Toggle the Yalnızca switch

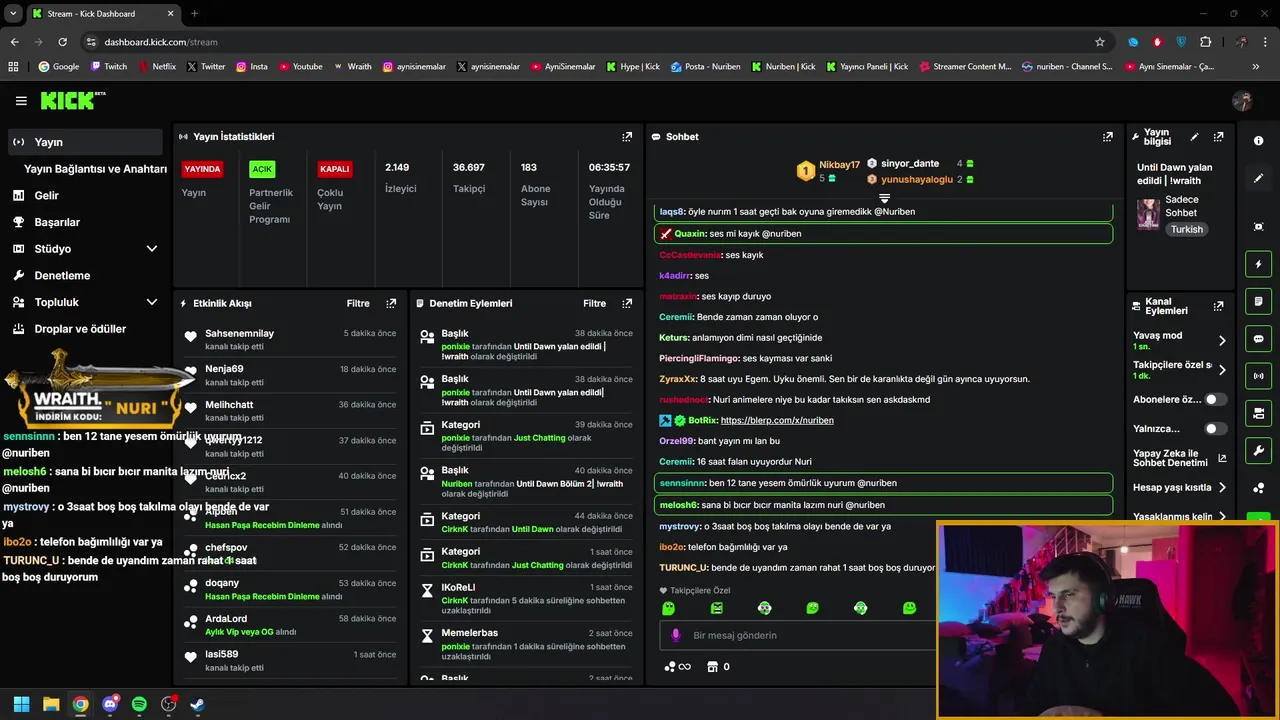point(1215,428)
